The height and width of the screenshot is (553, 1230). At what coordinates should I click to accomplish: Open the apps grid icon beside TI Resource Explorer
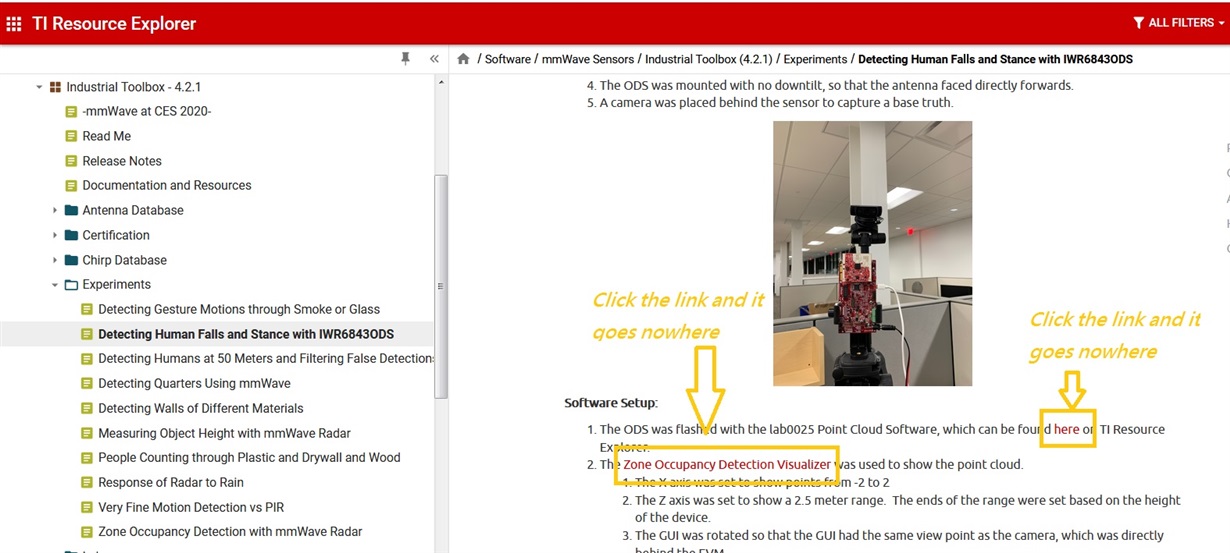[14, 23]
